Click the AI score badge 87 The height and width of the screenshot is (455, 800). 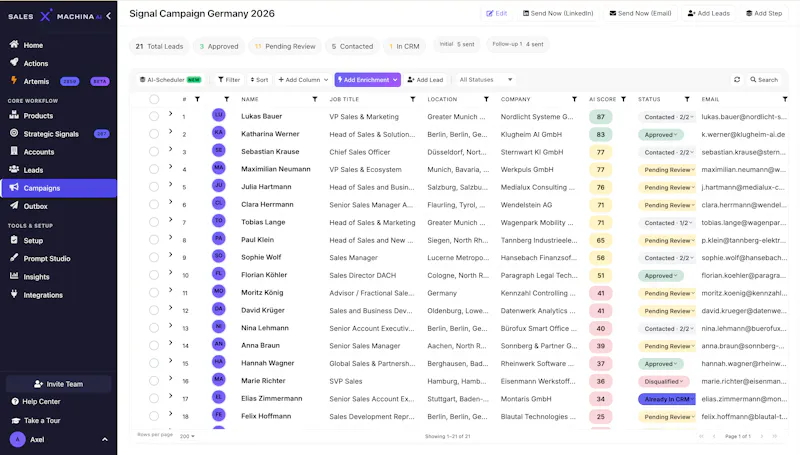coord(601,117)
